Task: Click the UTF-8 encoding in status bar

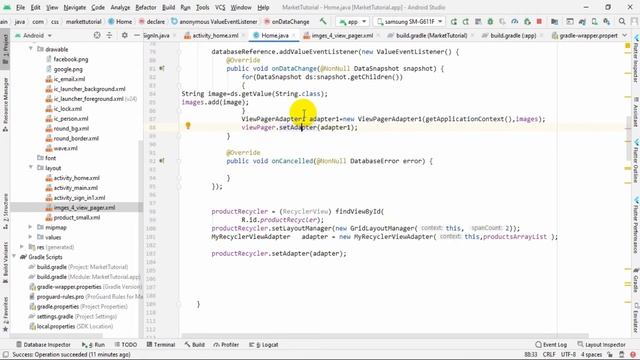Action: (568, 354)
